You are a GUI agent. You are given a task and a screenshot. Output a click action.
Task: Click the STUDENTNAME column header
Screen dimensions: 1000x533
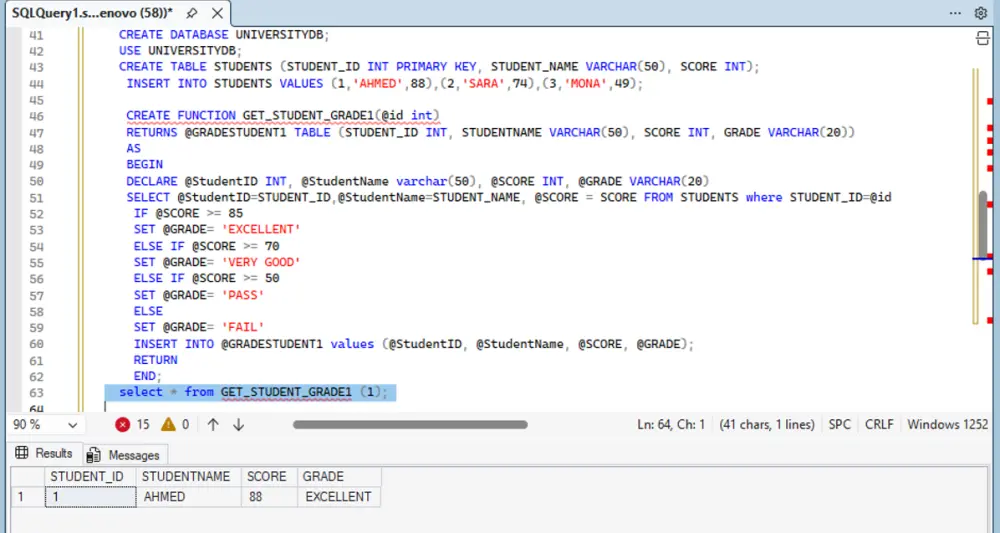[x=188, y=477]
